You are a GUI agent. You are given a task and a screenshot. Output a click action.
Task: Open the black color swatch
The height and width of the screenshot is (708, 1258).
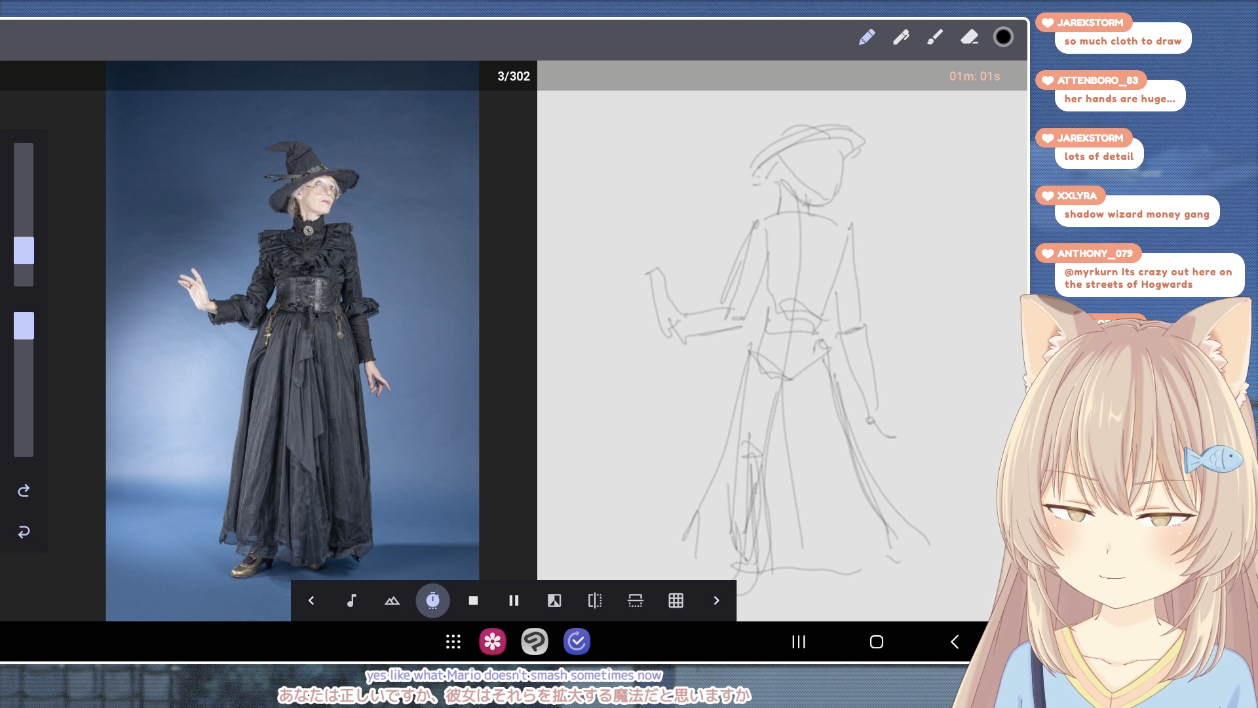[1003, 37]
